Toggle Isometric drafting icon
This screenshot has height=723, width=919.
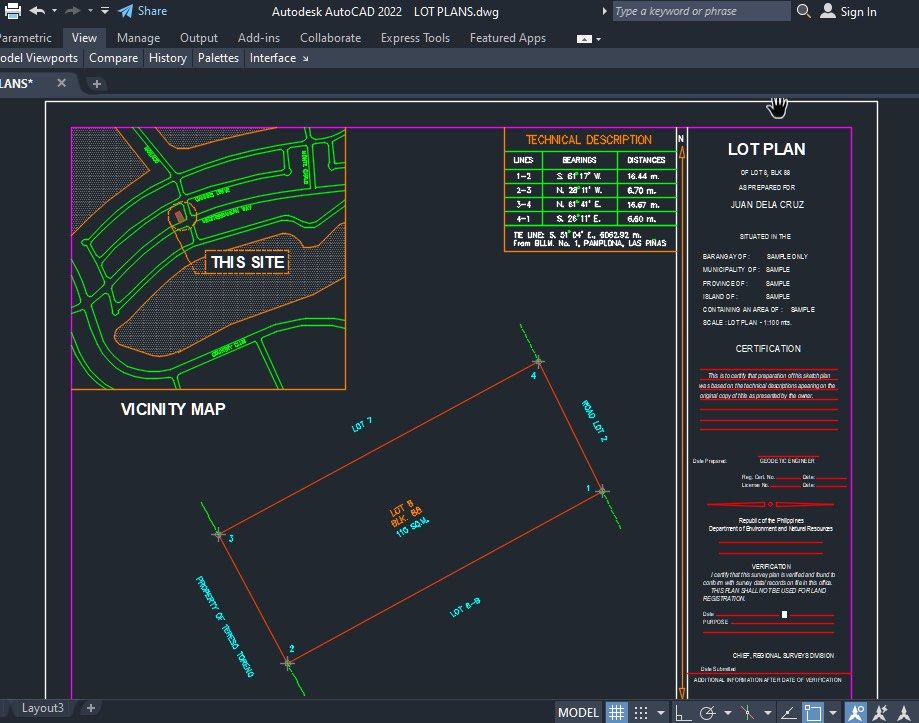[x=747, y=712]
